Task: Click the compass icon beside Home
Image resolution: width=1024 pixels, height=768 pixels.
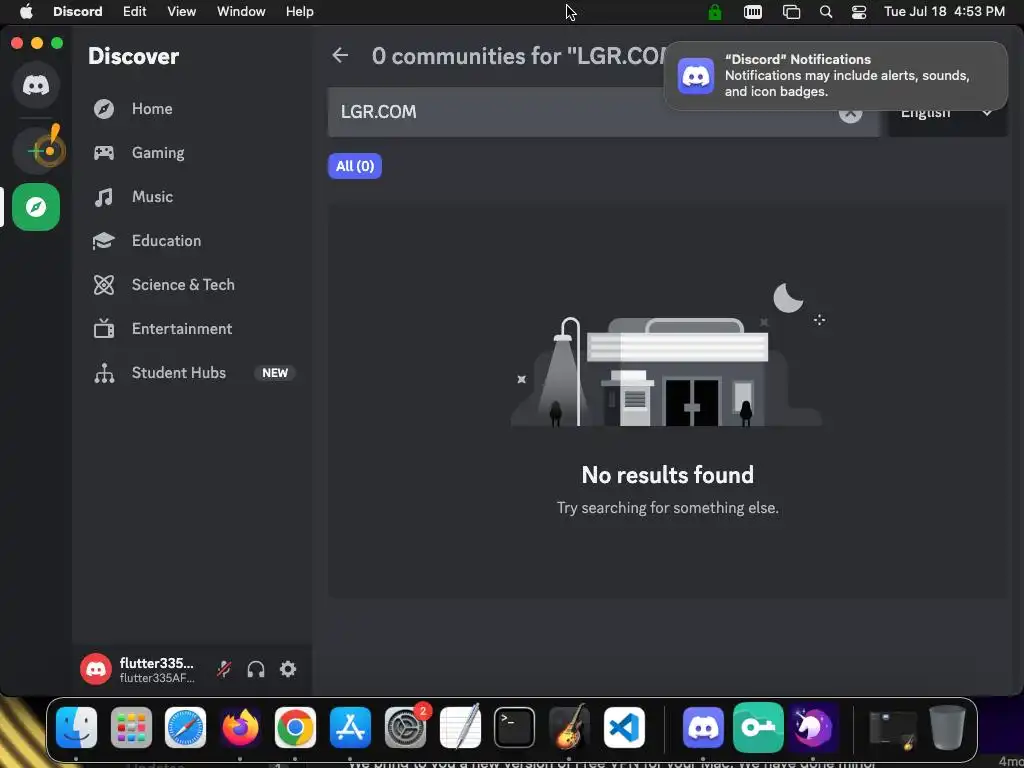Action: click(x=104, y=109)
